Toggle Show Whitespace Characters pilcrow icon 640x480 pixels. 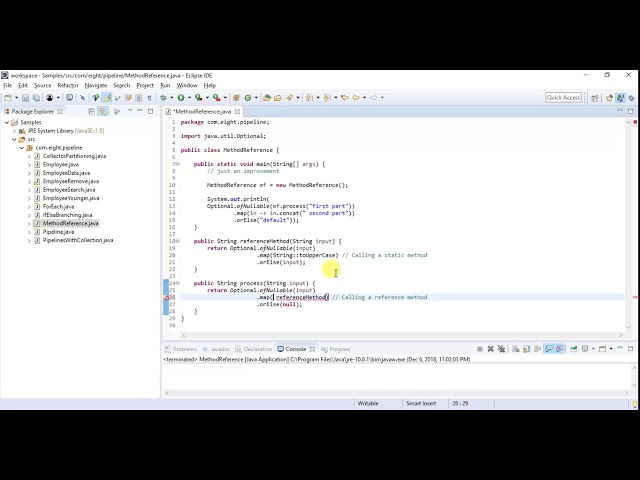pos(149,98)
